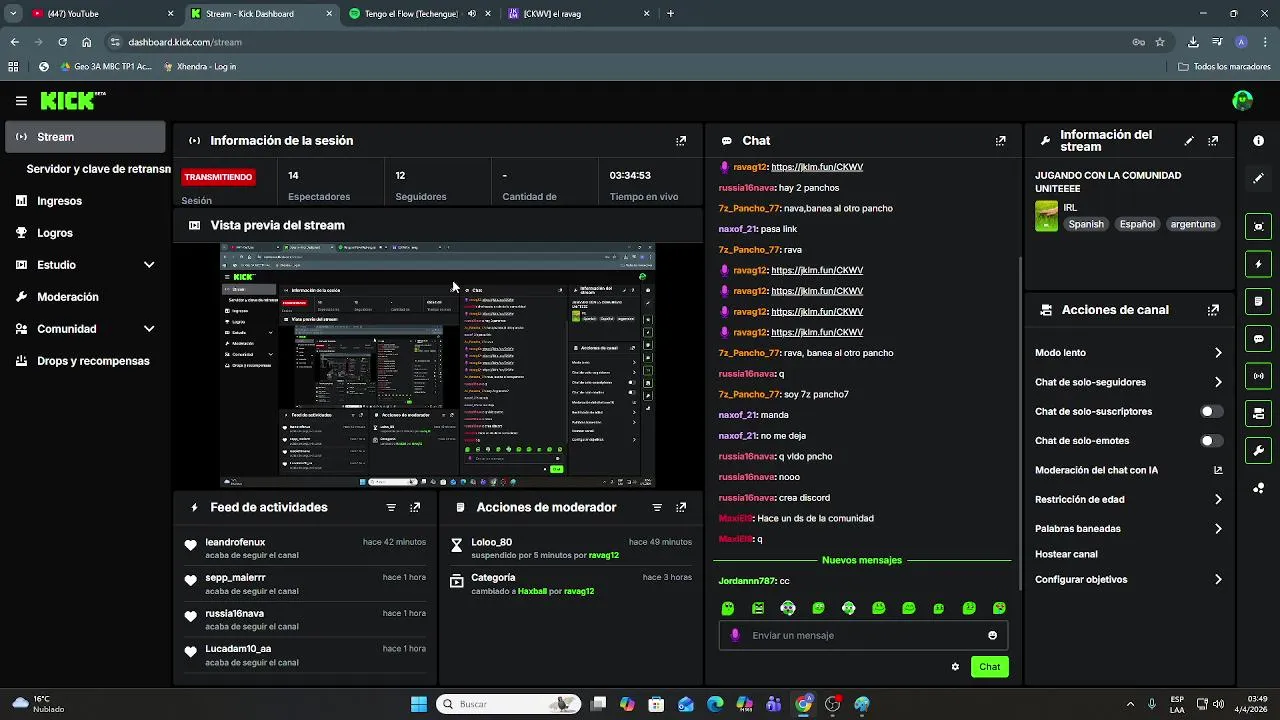Open Chat de solo-seguidores options arrow
The image size is (1280, 720).
(x=1218, y=382)
